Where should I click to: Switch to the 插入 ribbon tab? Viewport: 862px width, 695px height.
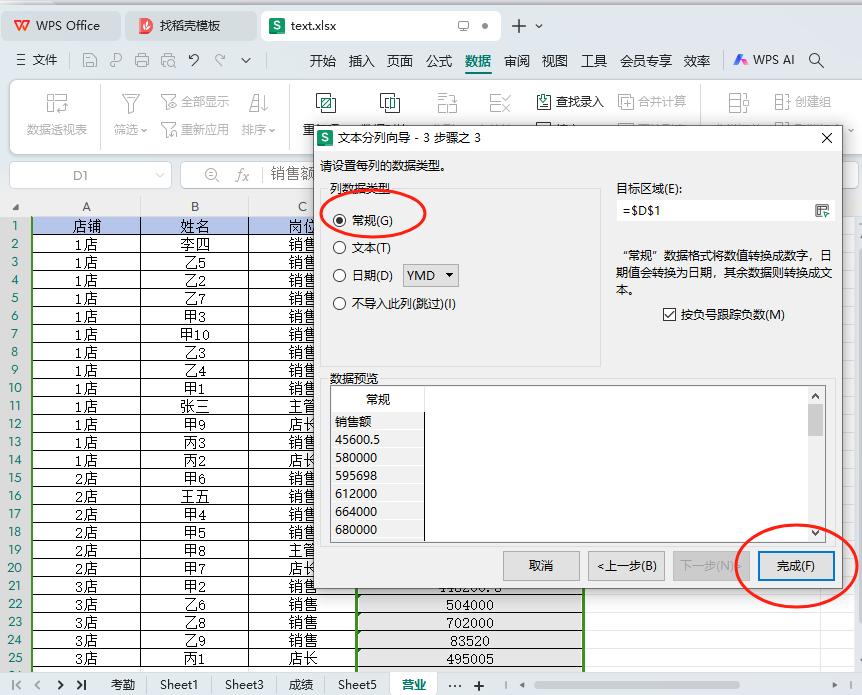click(x=361, y=60)
